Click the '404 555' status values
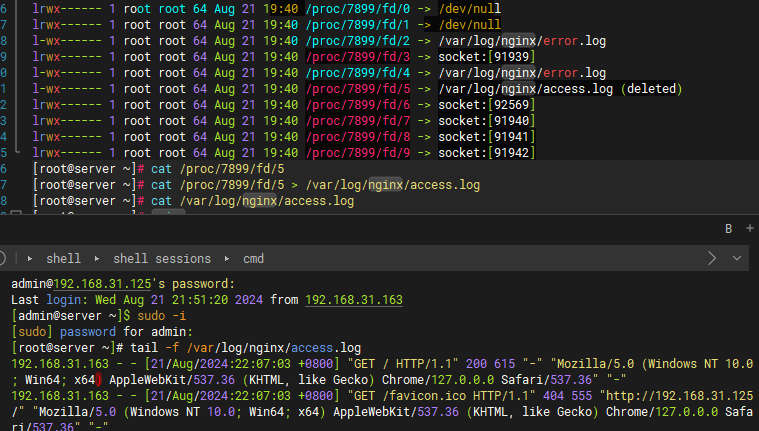The image size is (759, 431). coord(567,396)
